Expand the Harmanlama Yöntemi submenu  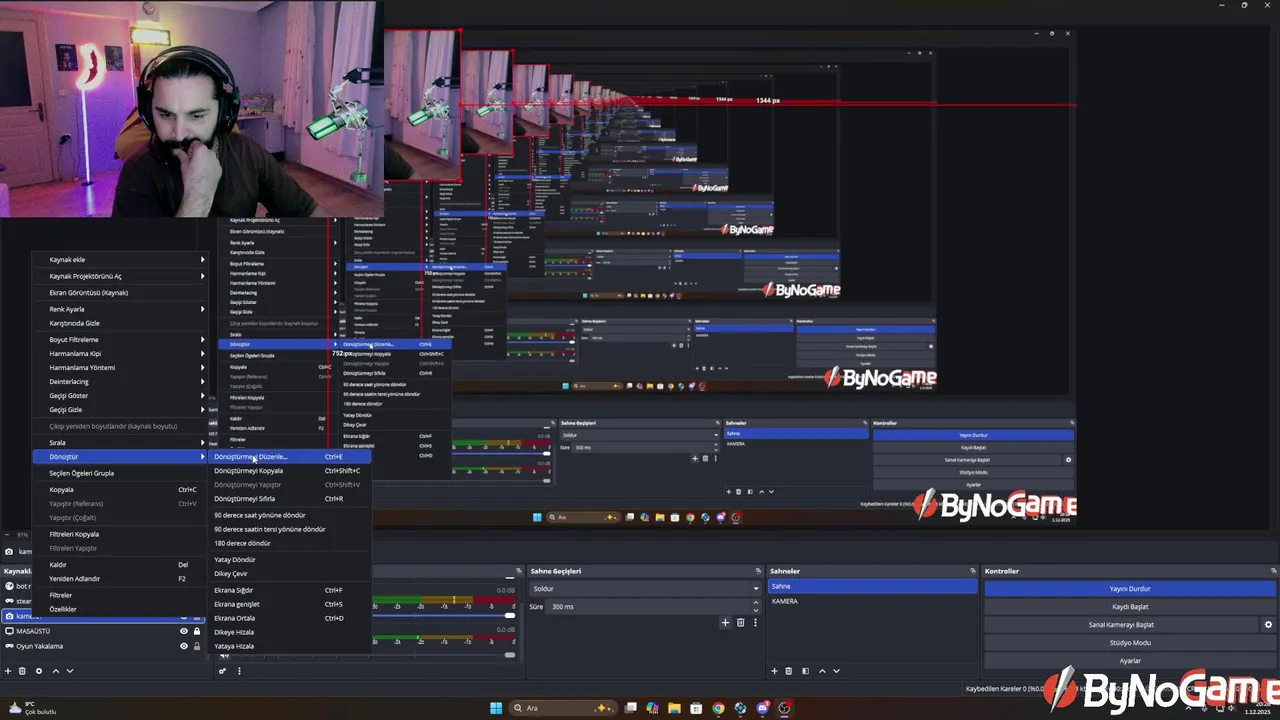(x=125, y=368)
